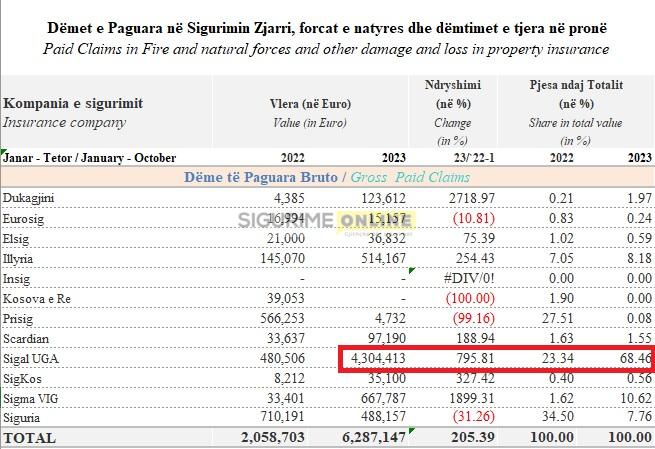Select the Pjesa ndaj Totalit header
This screenshot has height=449, width=655.
[x=575, y=85]
